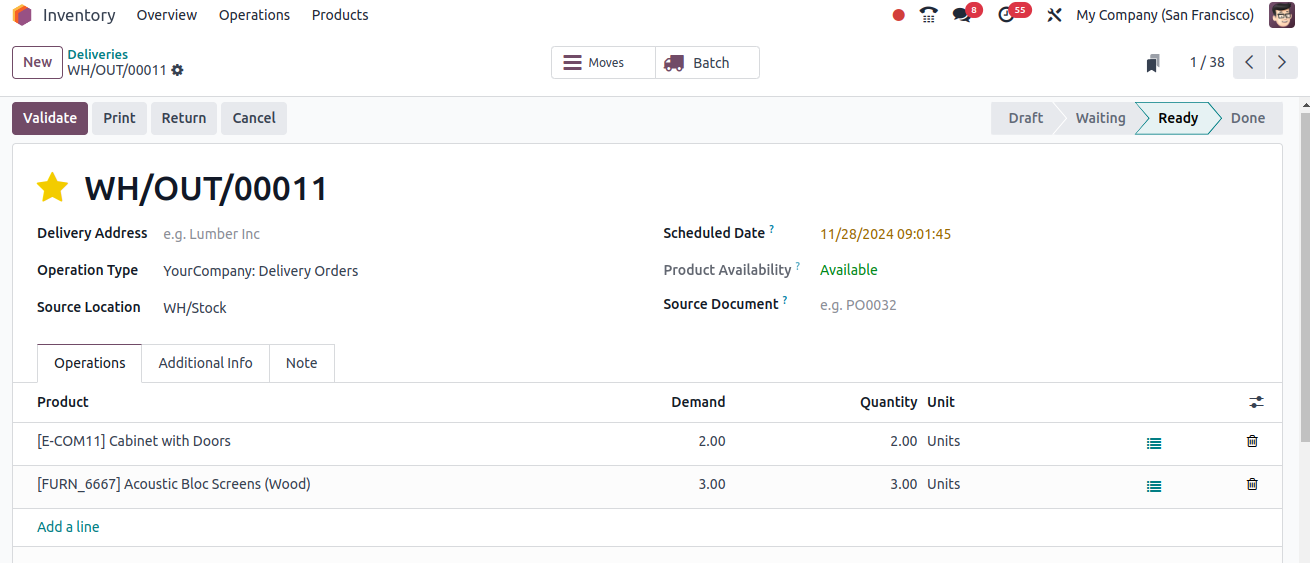Set the status to Done stage
The width and height of the screenshot is (1310, 563).
(1247, 118)
